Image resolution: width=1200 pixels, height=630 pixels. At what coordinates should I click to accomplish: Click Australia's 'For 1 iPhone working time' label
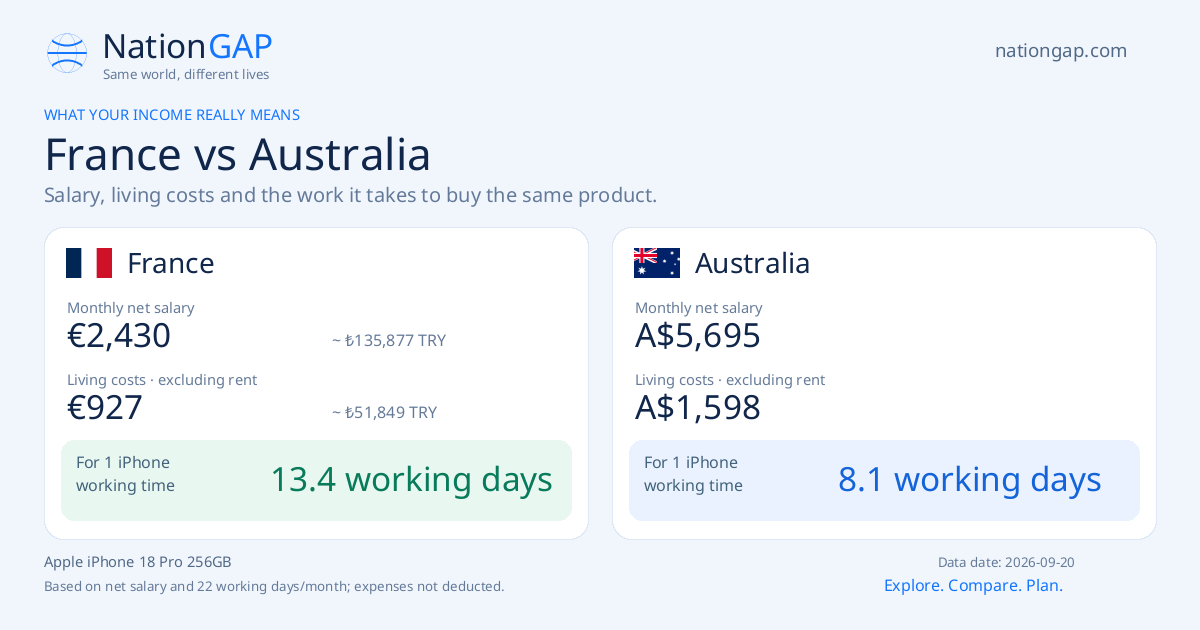[x=694, y=474]
